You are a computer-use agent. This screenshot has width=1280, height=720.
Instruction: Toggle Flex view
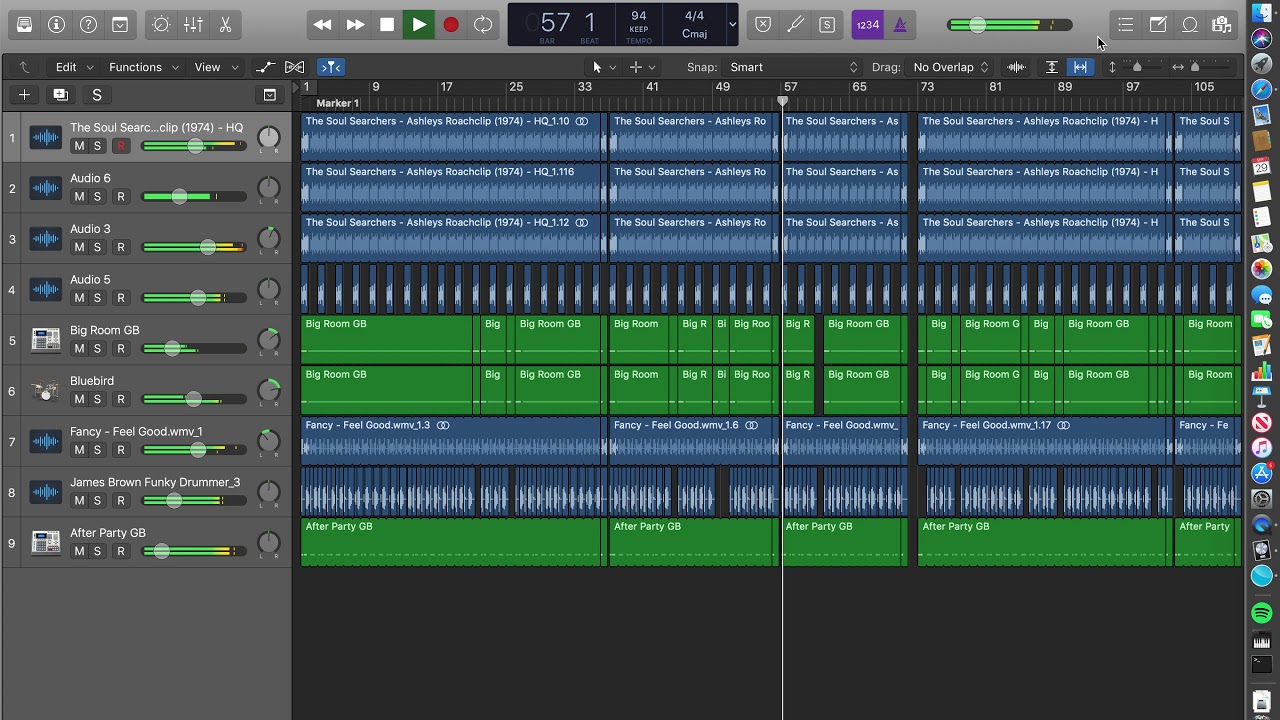click(x=294, y=67)
